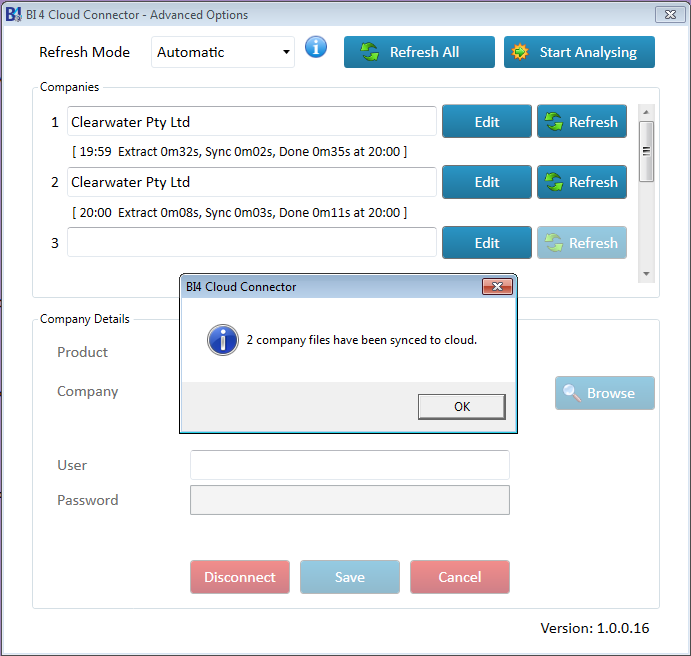Image resolution: width=691 pixels, height=656 pixels.
Task: Click the dimmed Refresh button in row 3
Action: coord(582,243)
